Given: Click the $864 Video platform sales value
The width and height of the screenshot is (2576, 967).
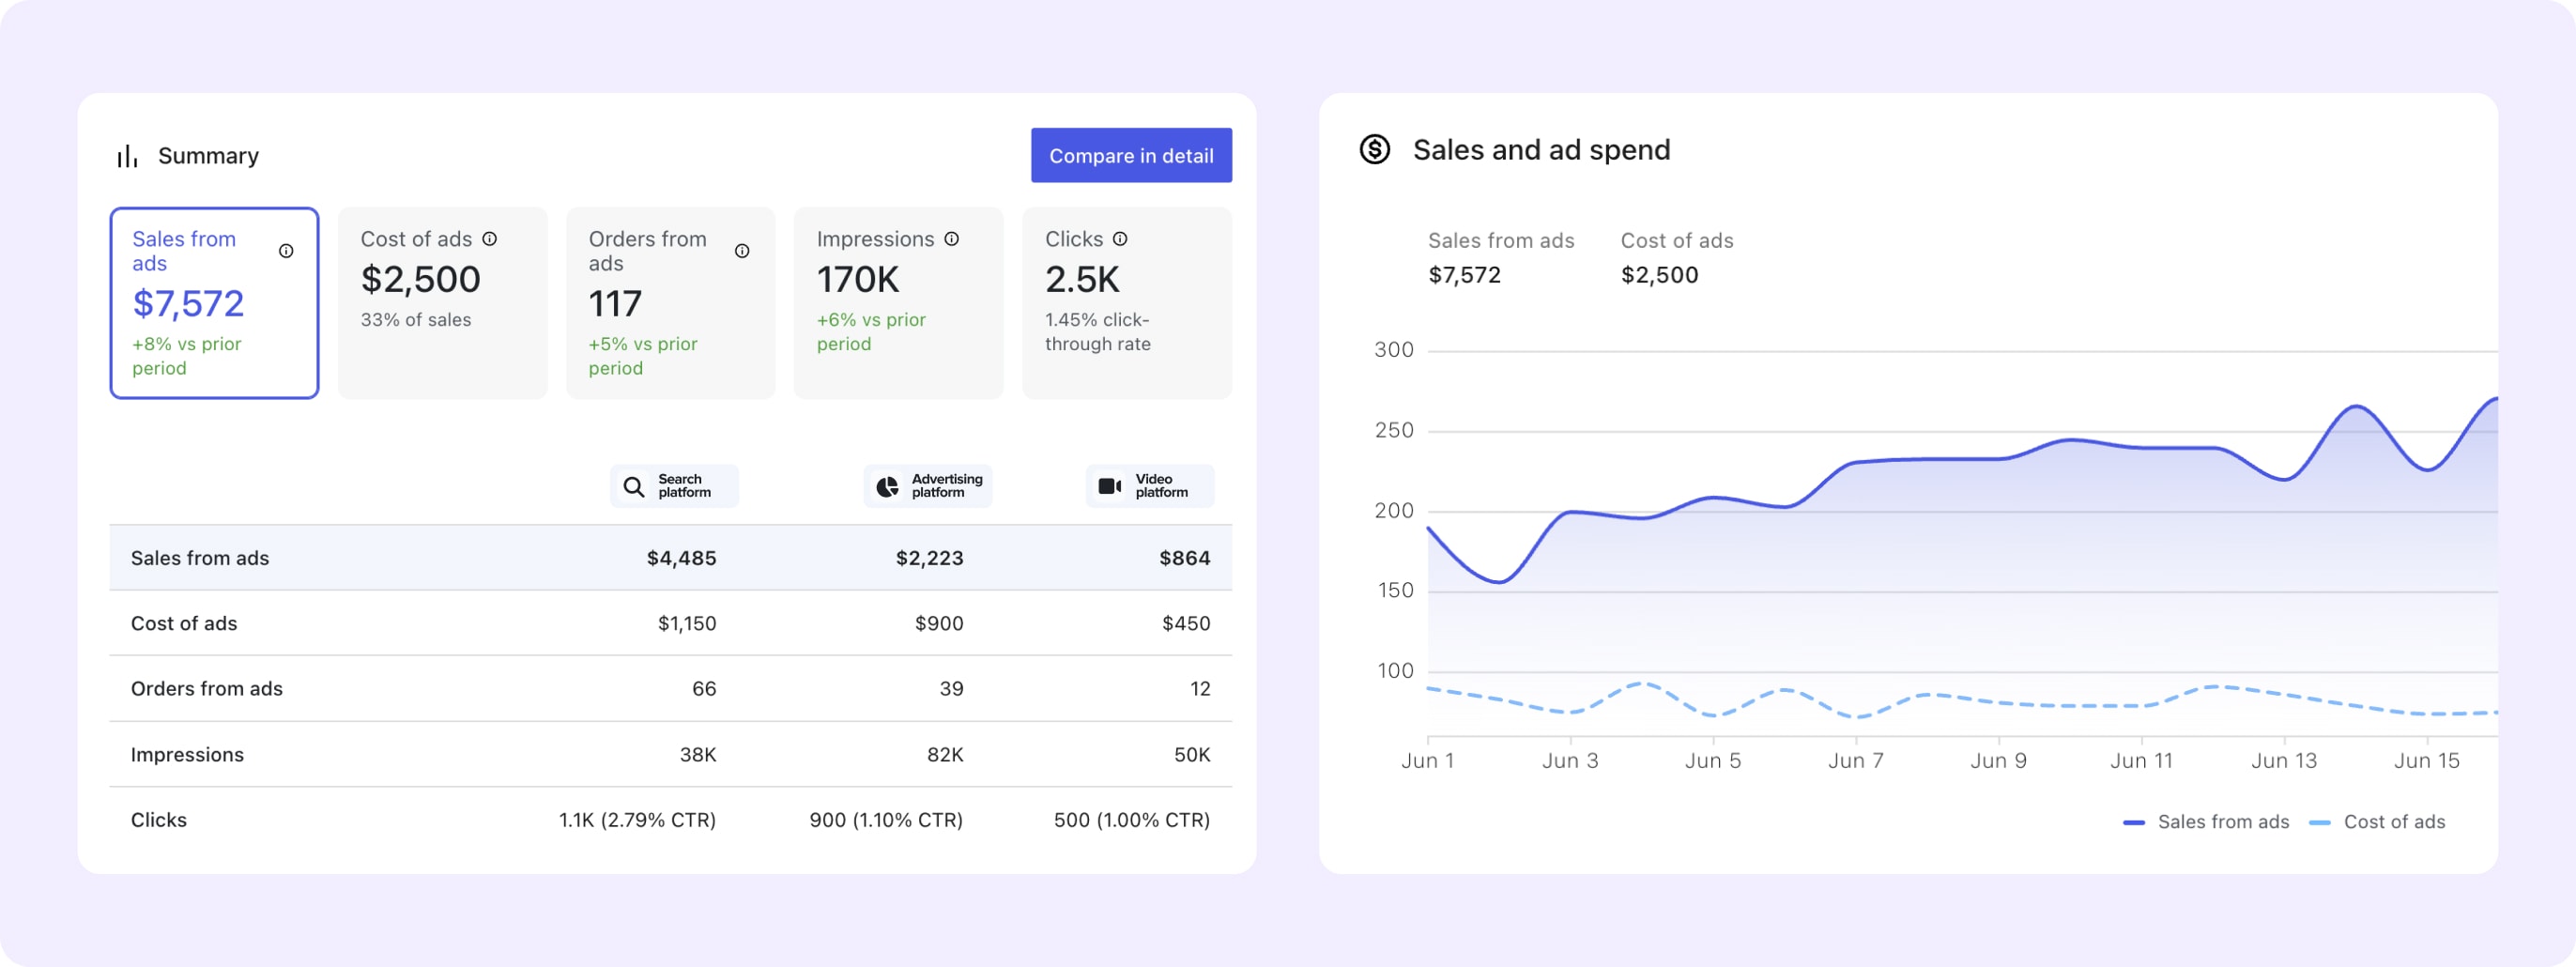Looking at the screenshot, I should [1185, 558].
